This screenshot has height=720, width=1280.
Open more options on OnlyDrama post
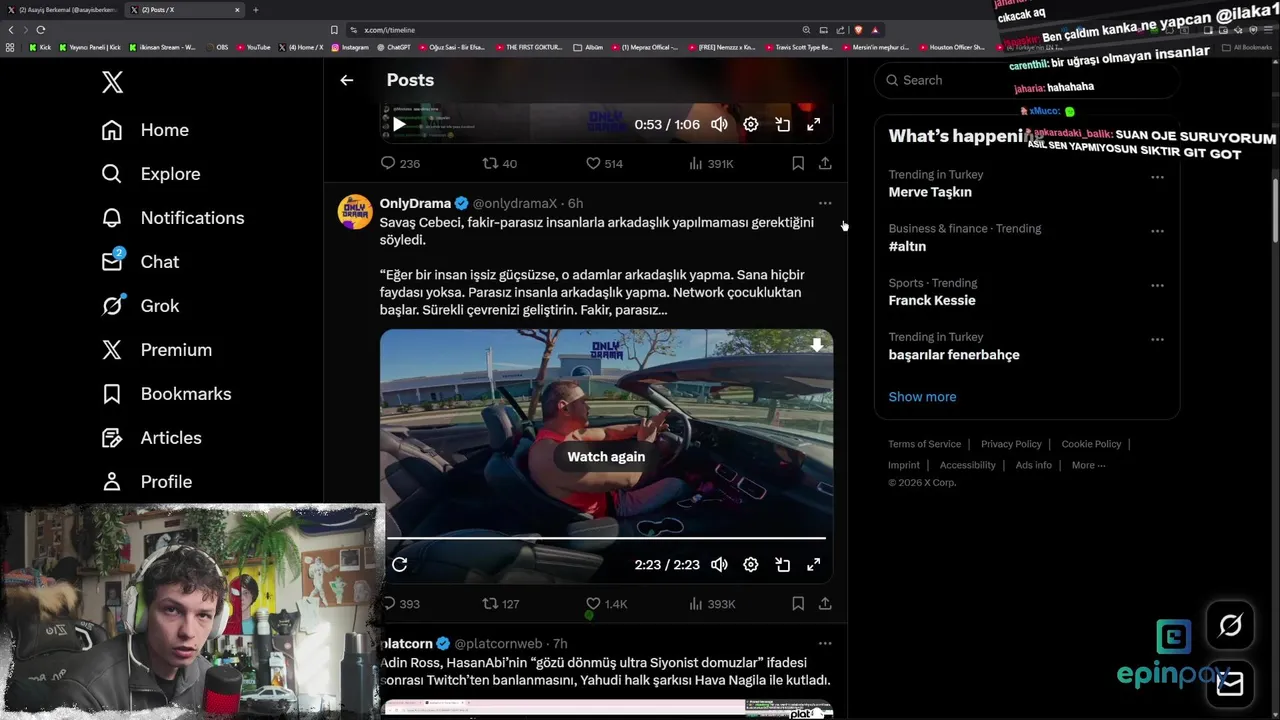click(x=825, y=203)
